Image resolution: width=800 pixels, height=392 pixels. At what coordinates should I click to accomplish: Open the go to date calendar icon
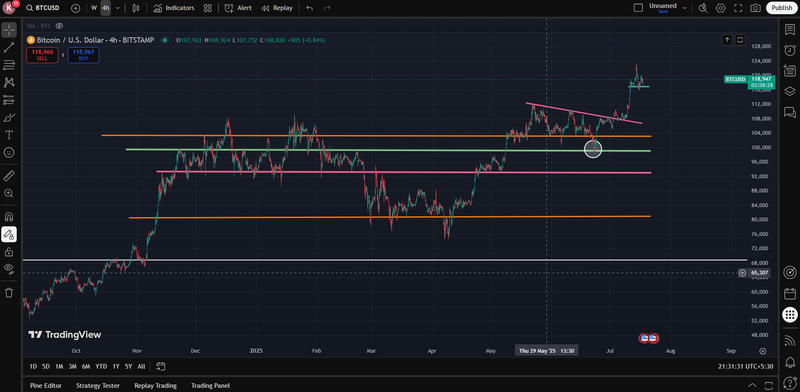[160, 366]
